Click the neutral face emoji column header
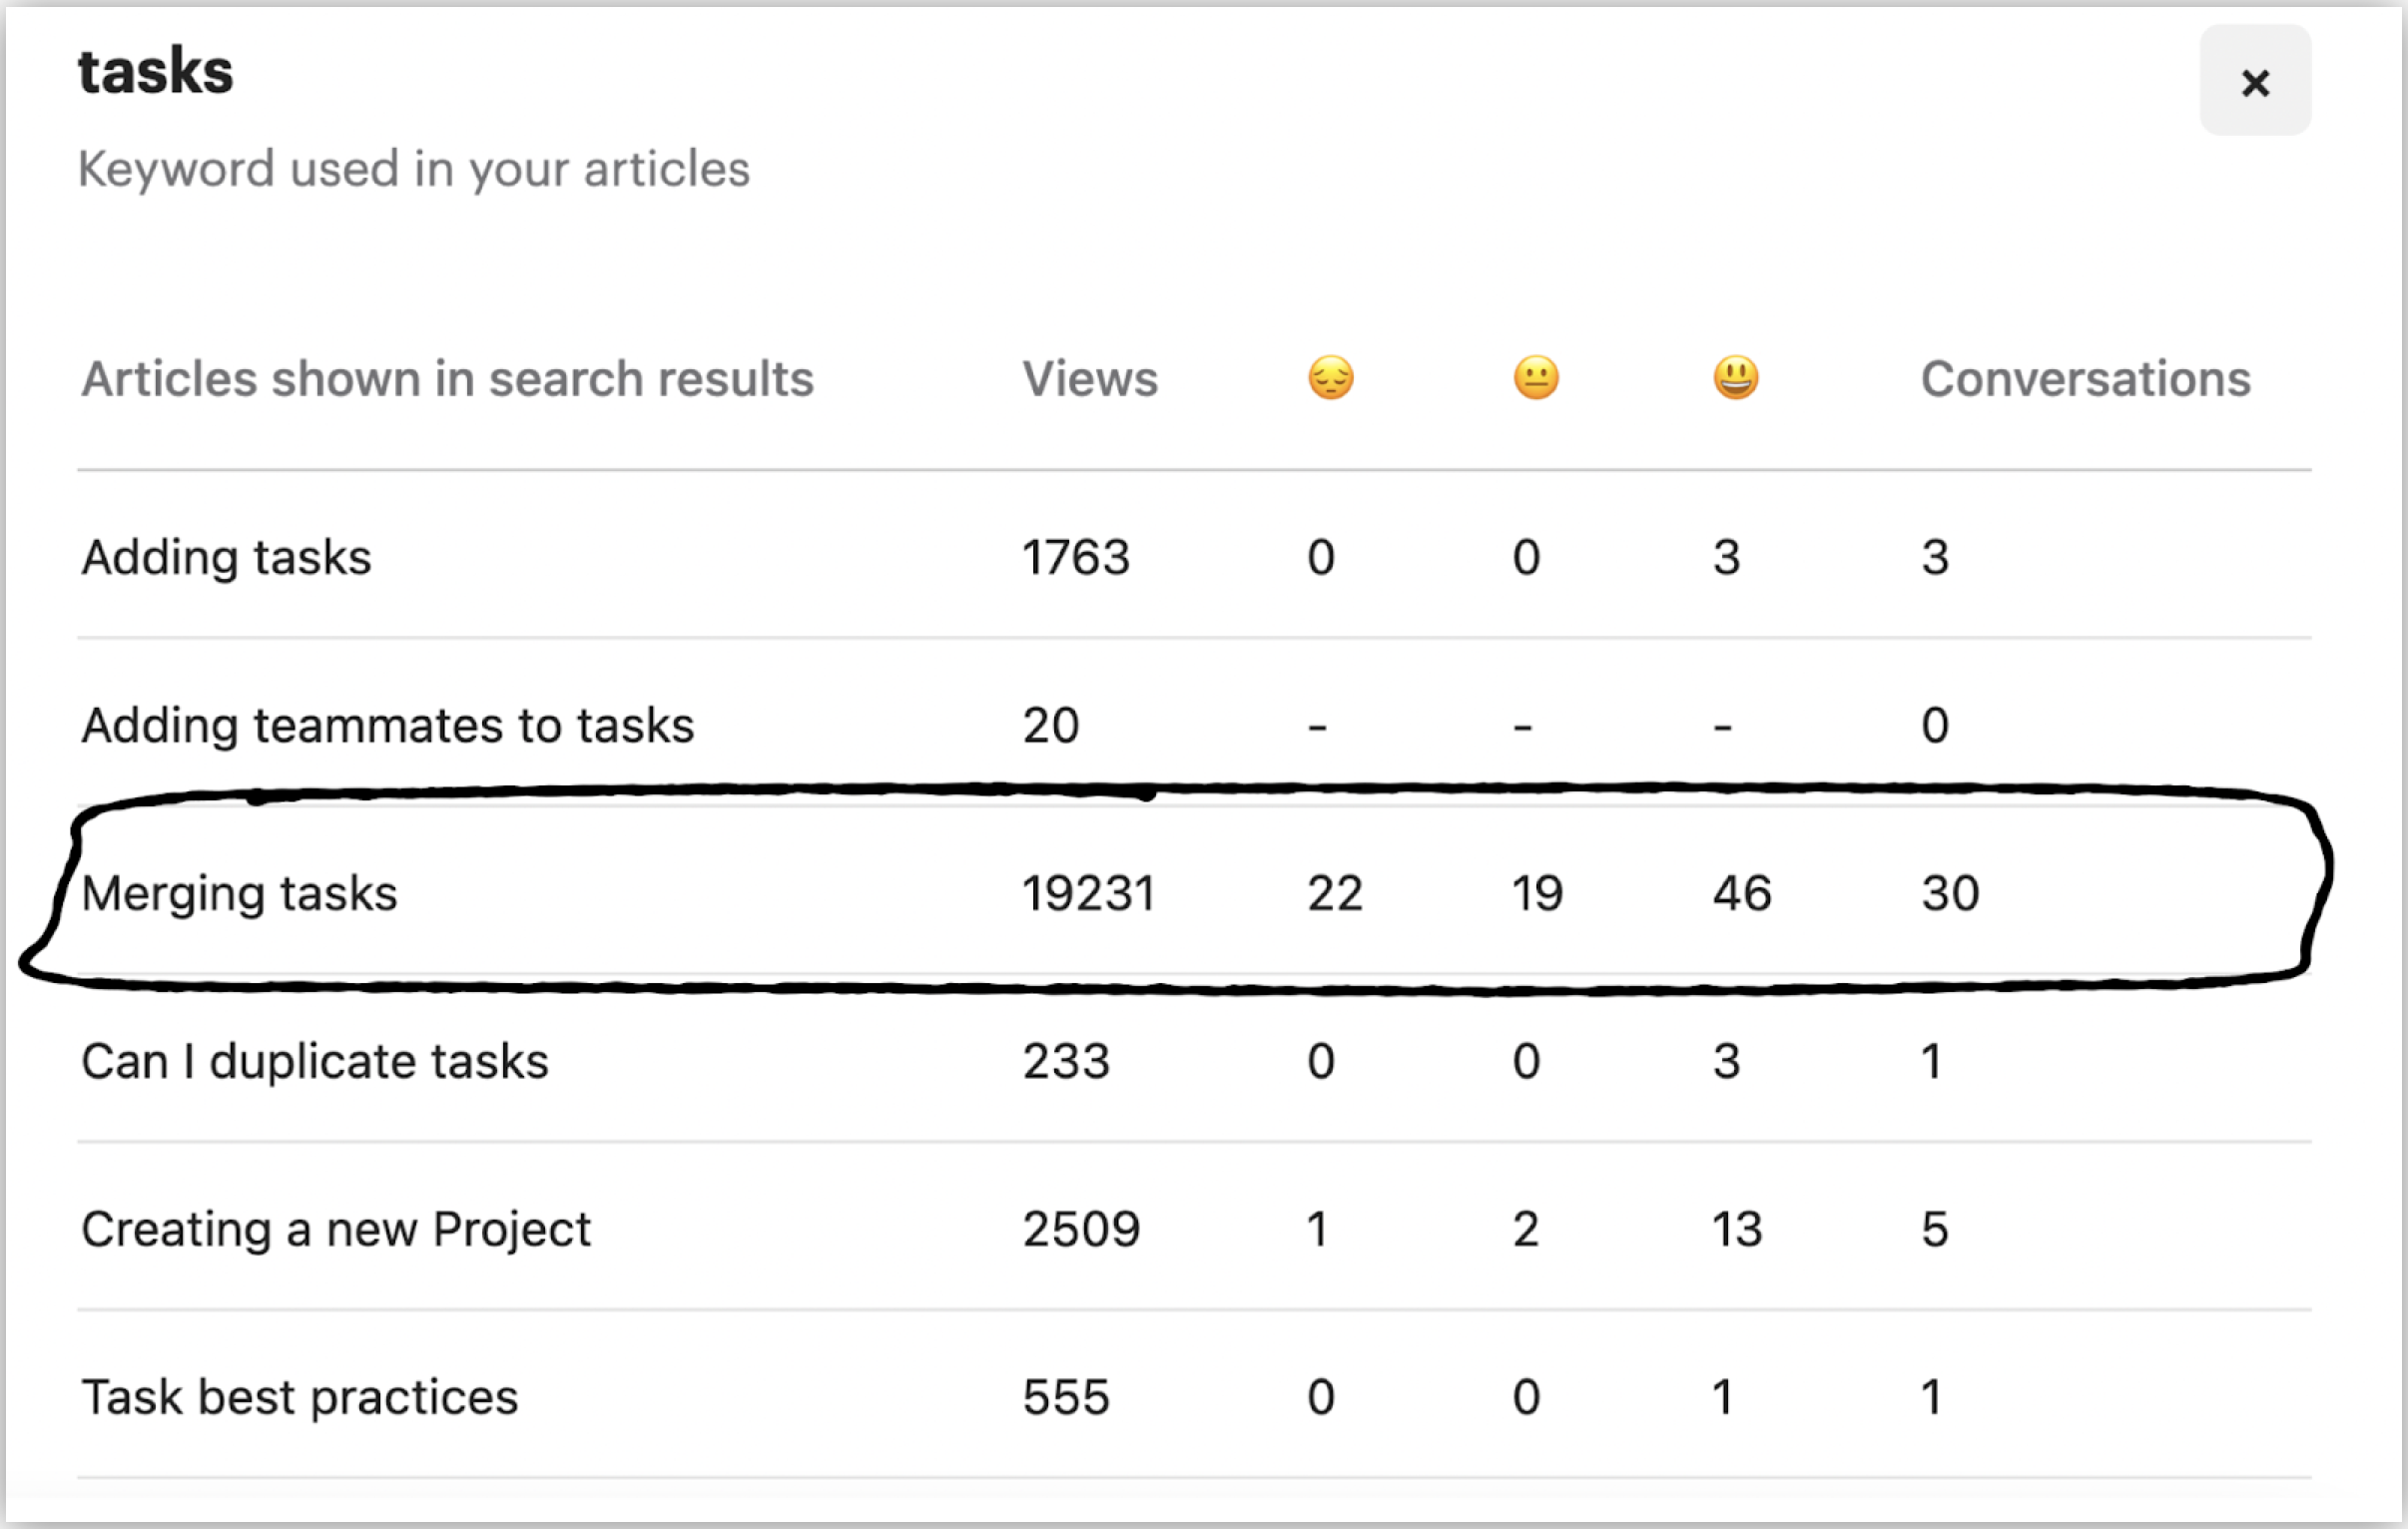The image size is (2408, 1529). pos(1536,378)
